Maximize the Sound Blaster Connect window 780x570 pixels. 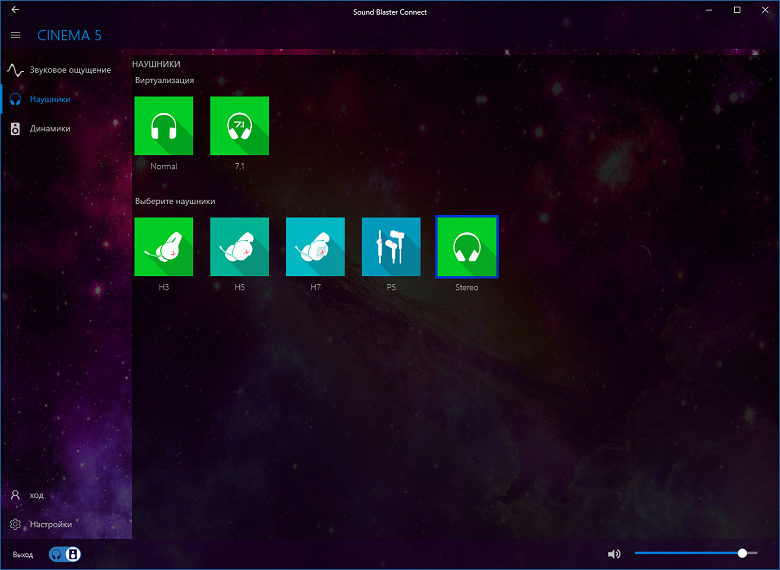pos(737,10)
